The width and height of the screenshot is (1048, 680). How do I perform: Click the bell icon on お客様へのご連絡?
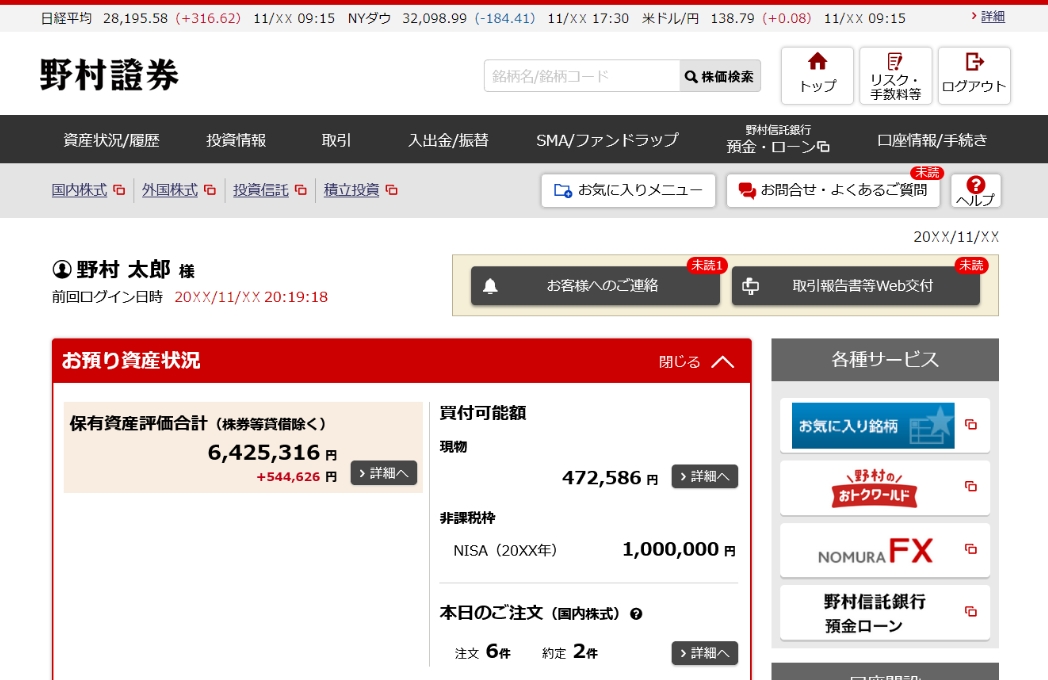point(490,286)
